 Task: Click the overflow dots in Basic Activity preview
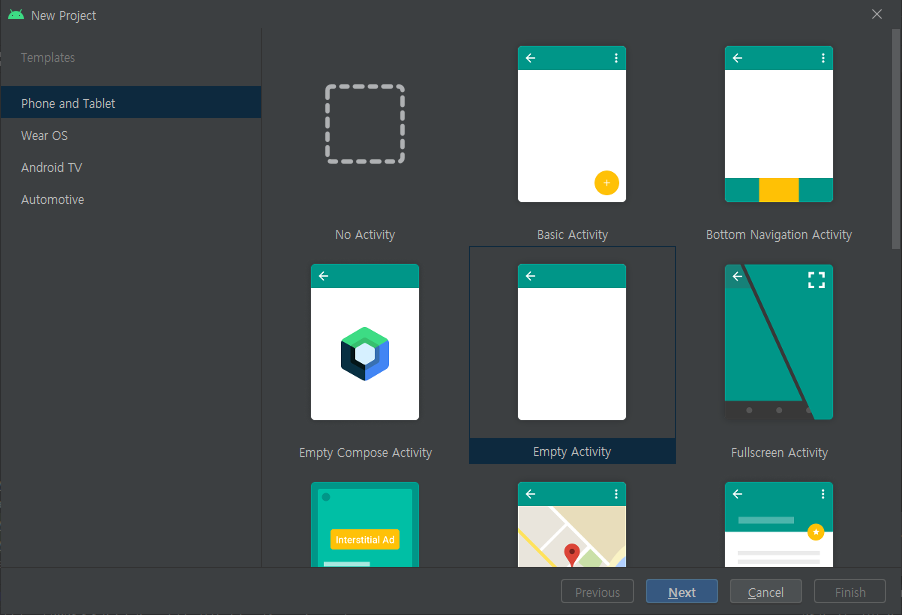616,58
